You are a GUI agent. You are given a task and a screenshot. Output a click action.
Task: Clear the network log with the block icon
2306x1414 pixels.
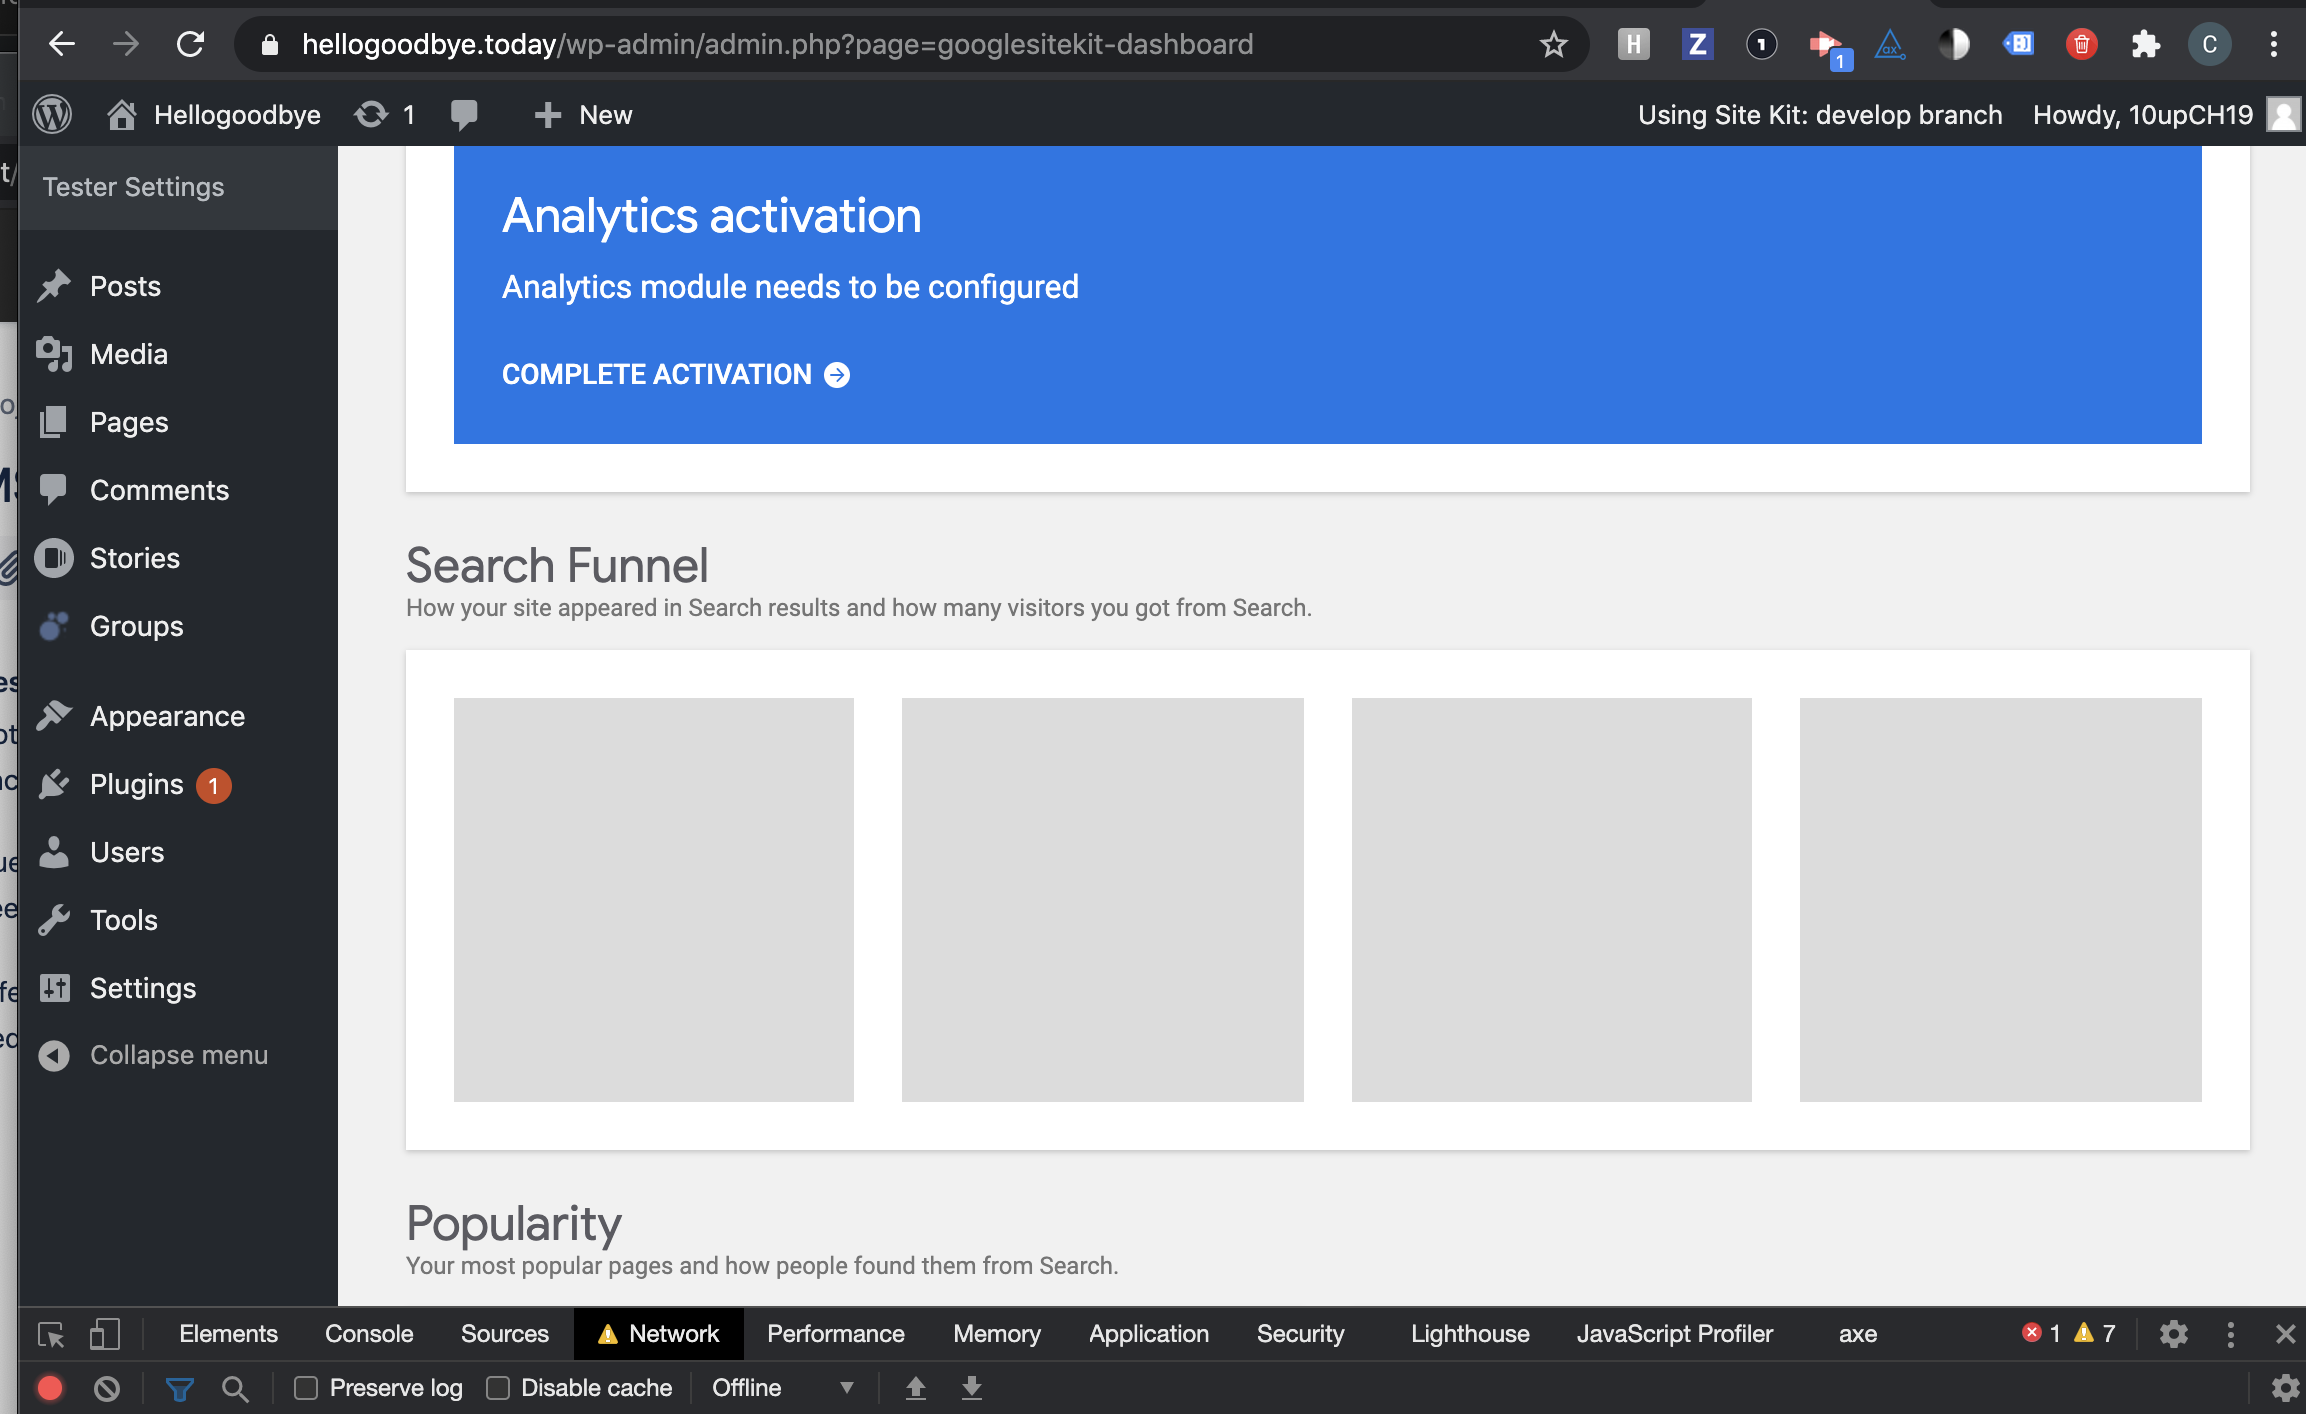coord(107,1388)
